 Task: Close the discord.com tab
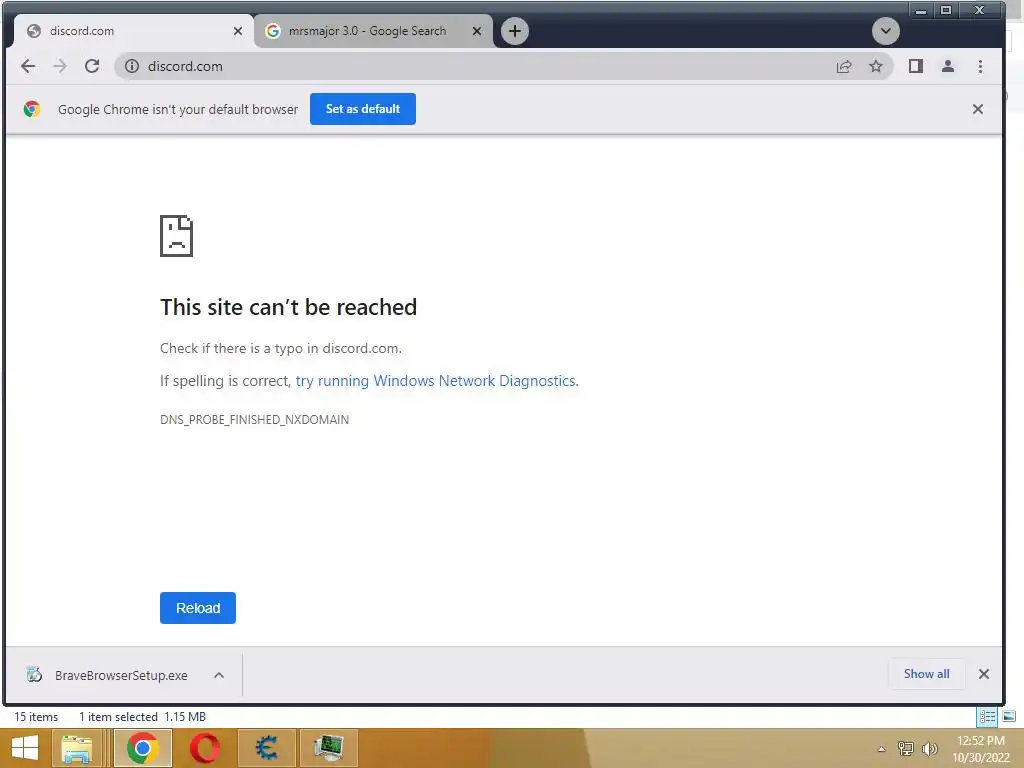238,31
